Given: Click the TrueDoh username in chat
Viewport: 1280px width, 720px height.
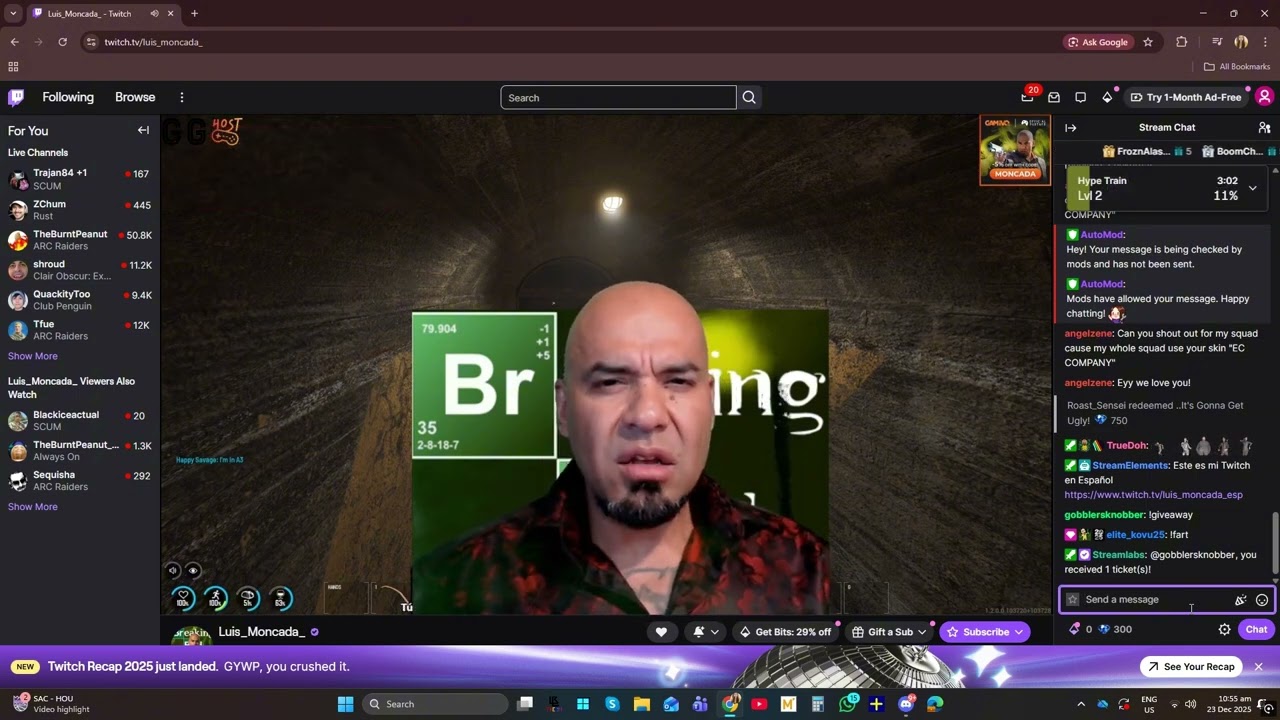Looking at the screenshot, I should 1127,446.
